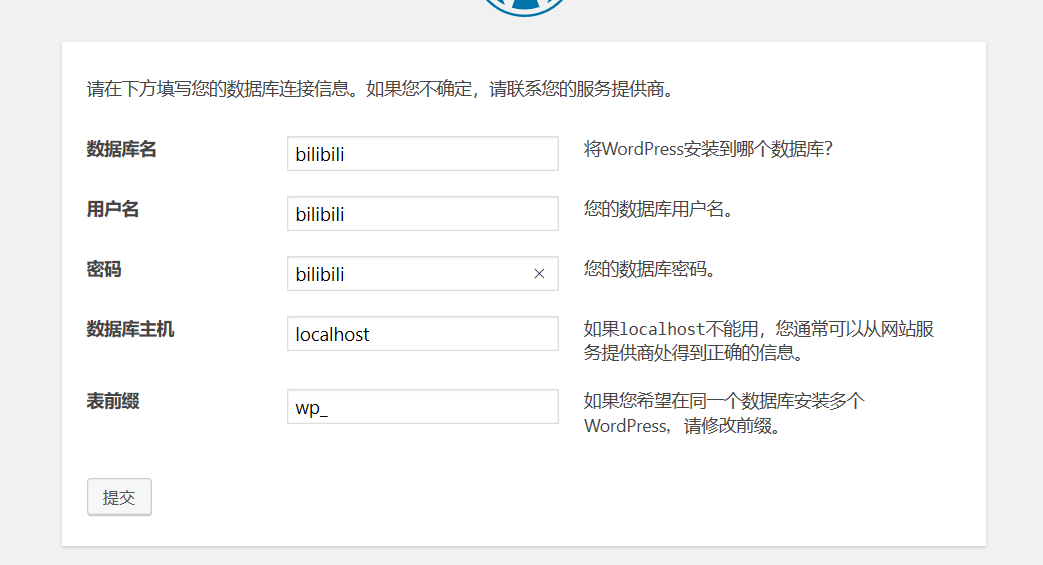Click the 数据库主机 label
The height and width of the screenshot is (565, 1043).
tap(130, 329)
